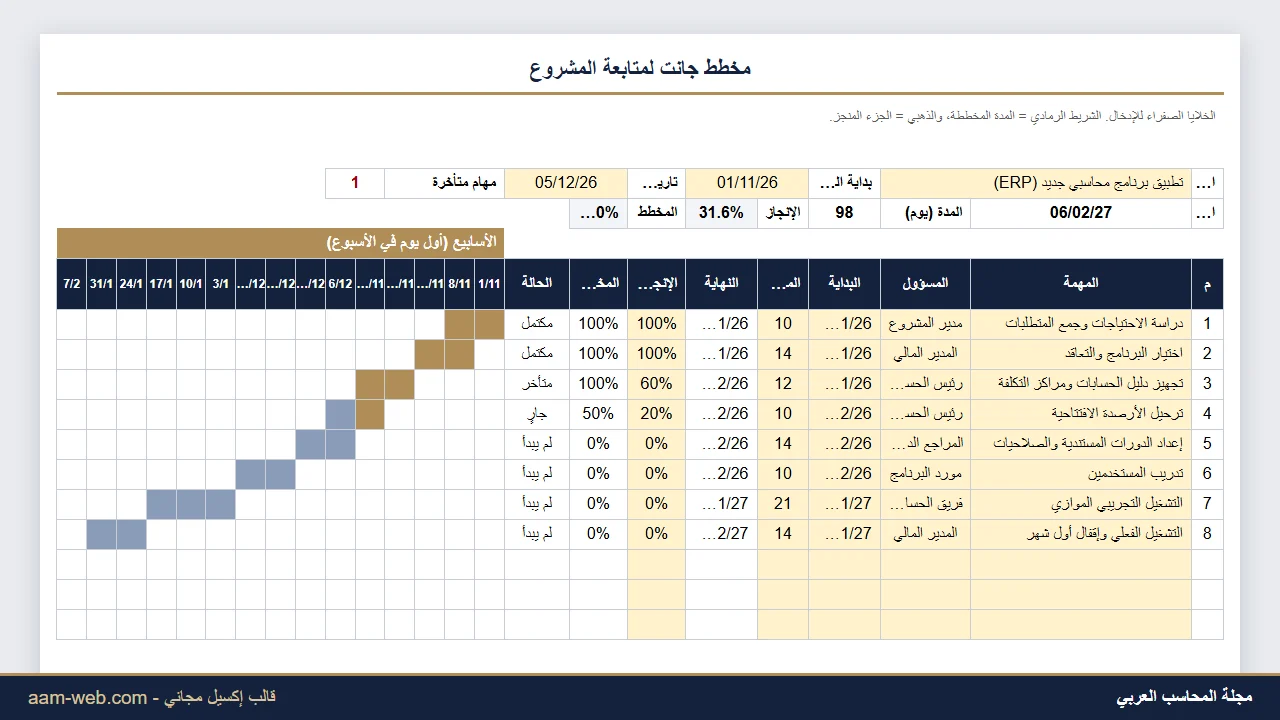
Task: Select task التشغيل التجريبي الموازي
Action: coord(1081,504)
